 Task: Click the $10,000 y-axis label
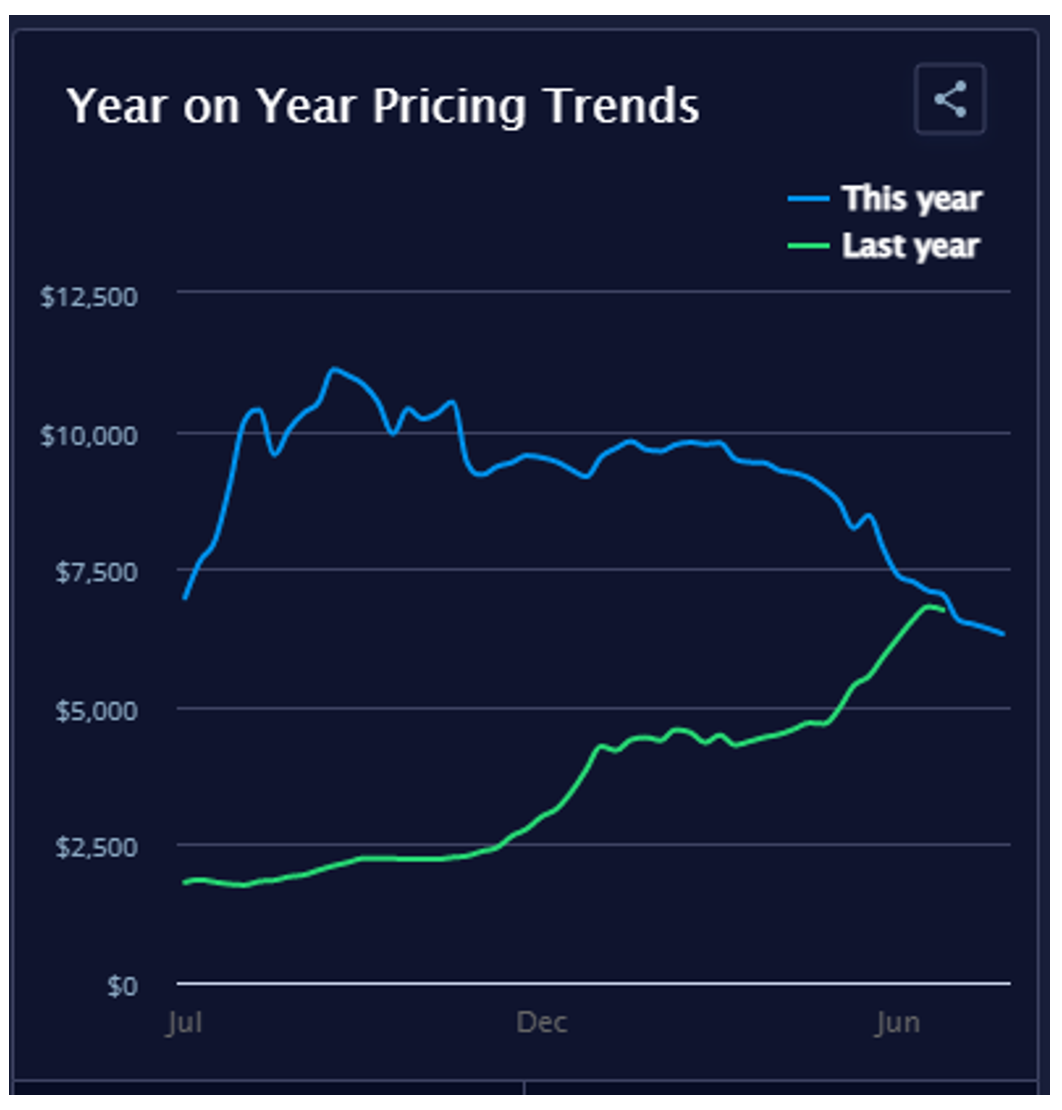(88, 434)
